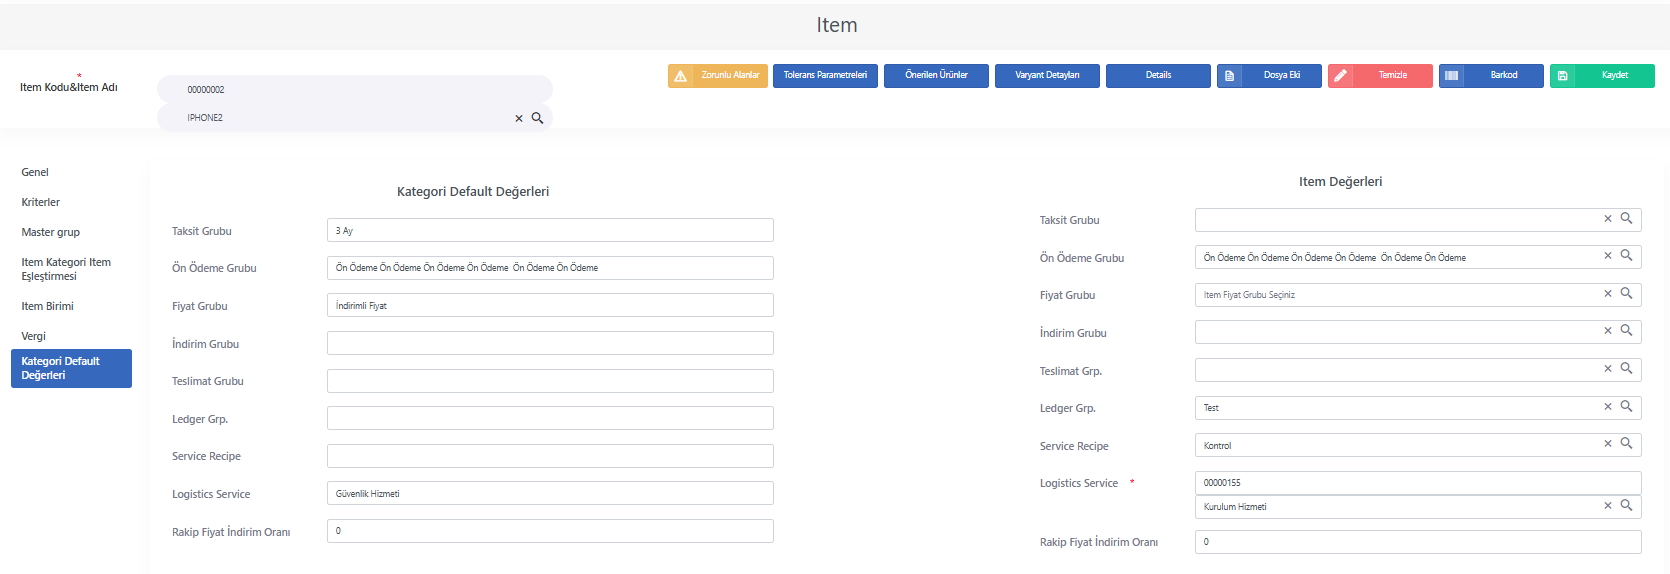Viewport: 1670px width, 574px height.
Task: Clear the Ledger Grp. Test value
Action: pyautogui.click(x=1608, y=406)
